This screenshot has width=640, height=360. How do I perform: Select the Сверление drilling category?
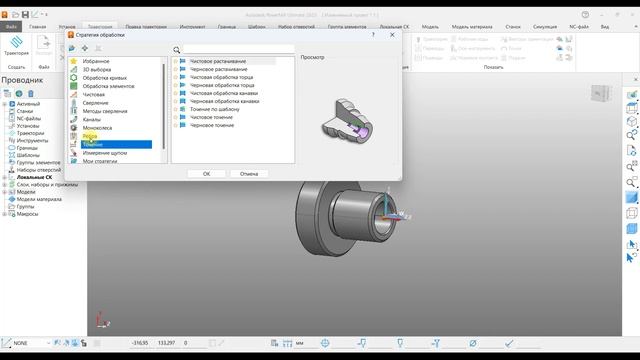point(95,103)
